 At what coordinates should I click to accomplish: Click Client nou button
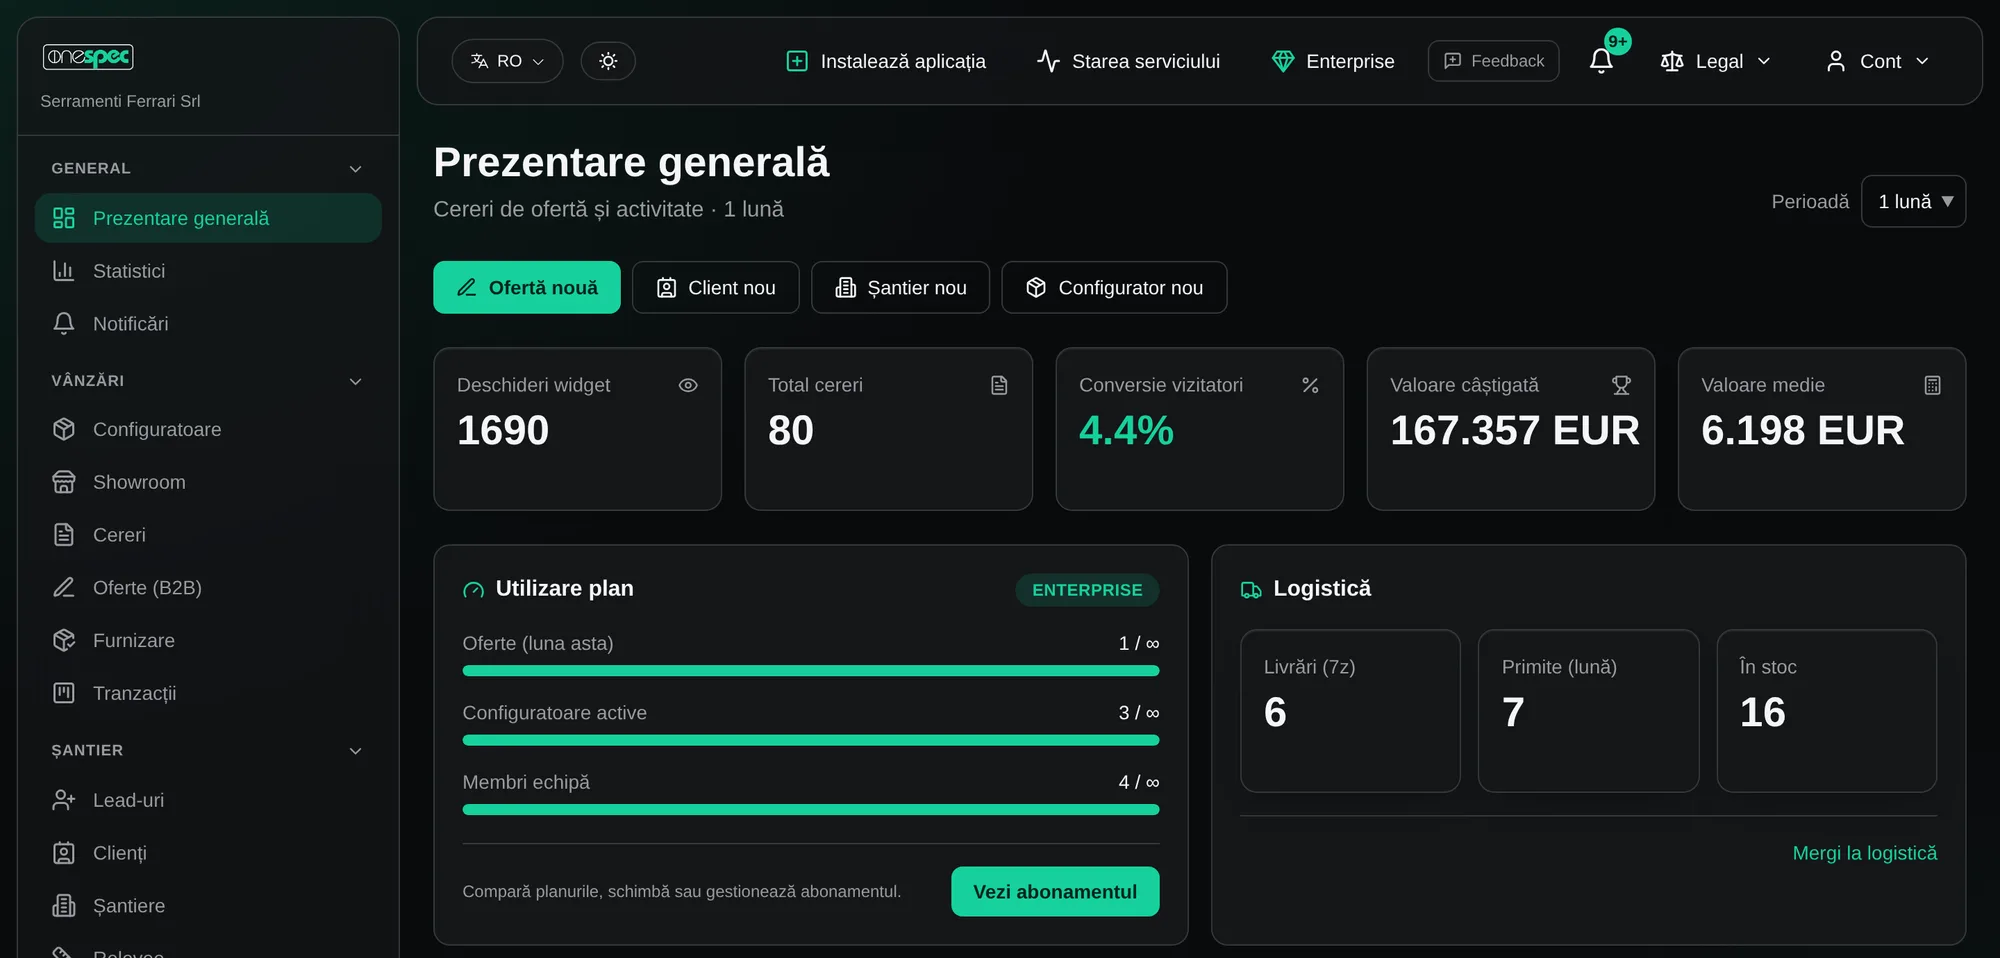[x=716, y=288]
